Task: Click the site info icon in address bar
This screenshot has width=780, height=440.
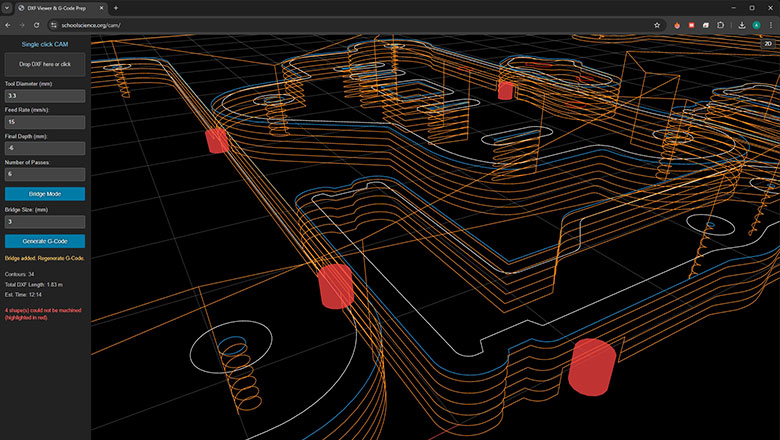Action: (54, 25)
